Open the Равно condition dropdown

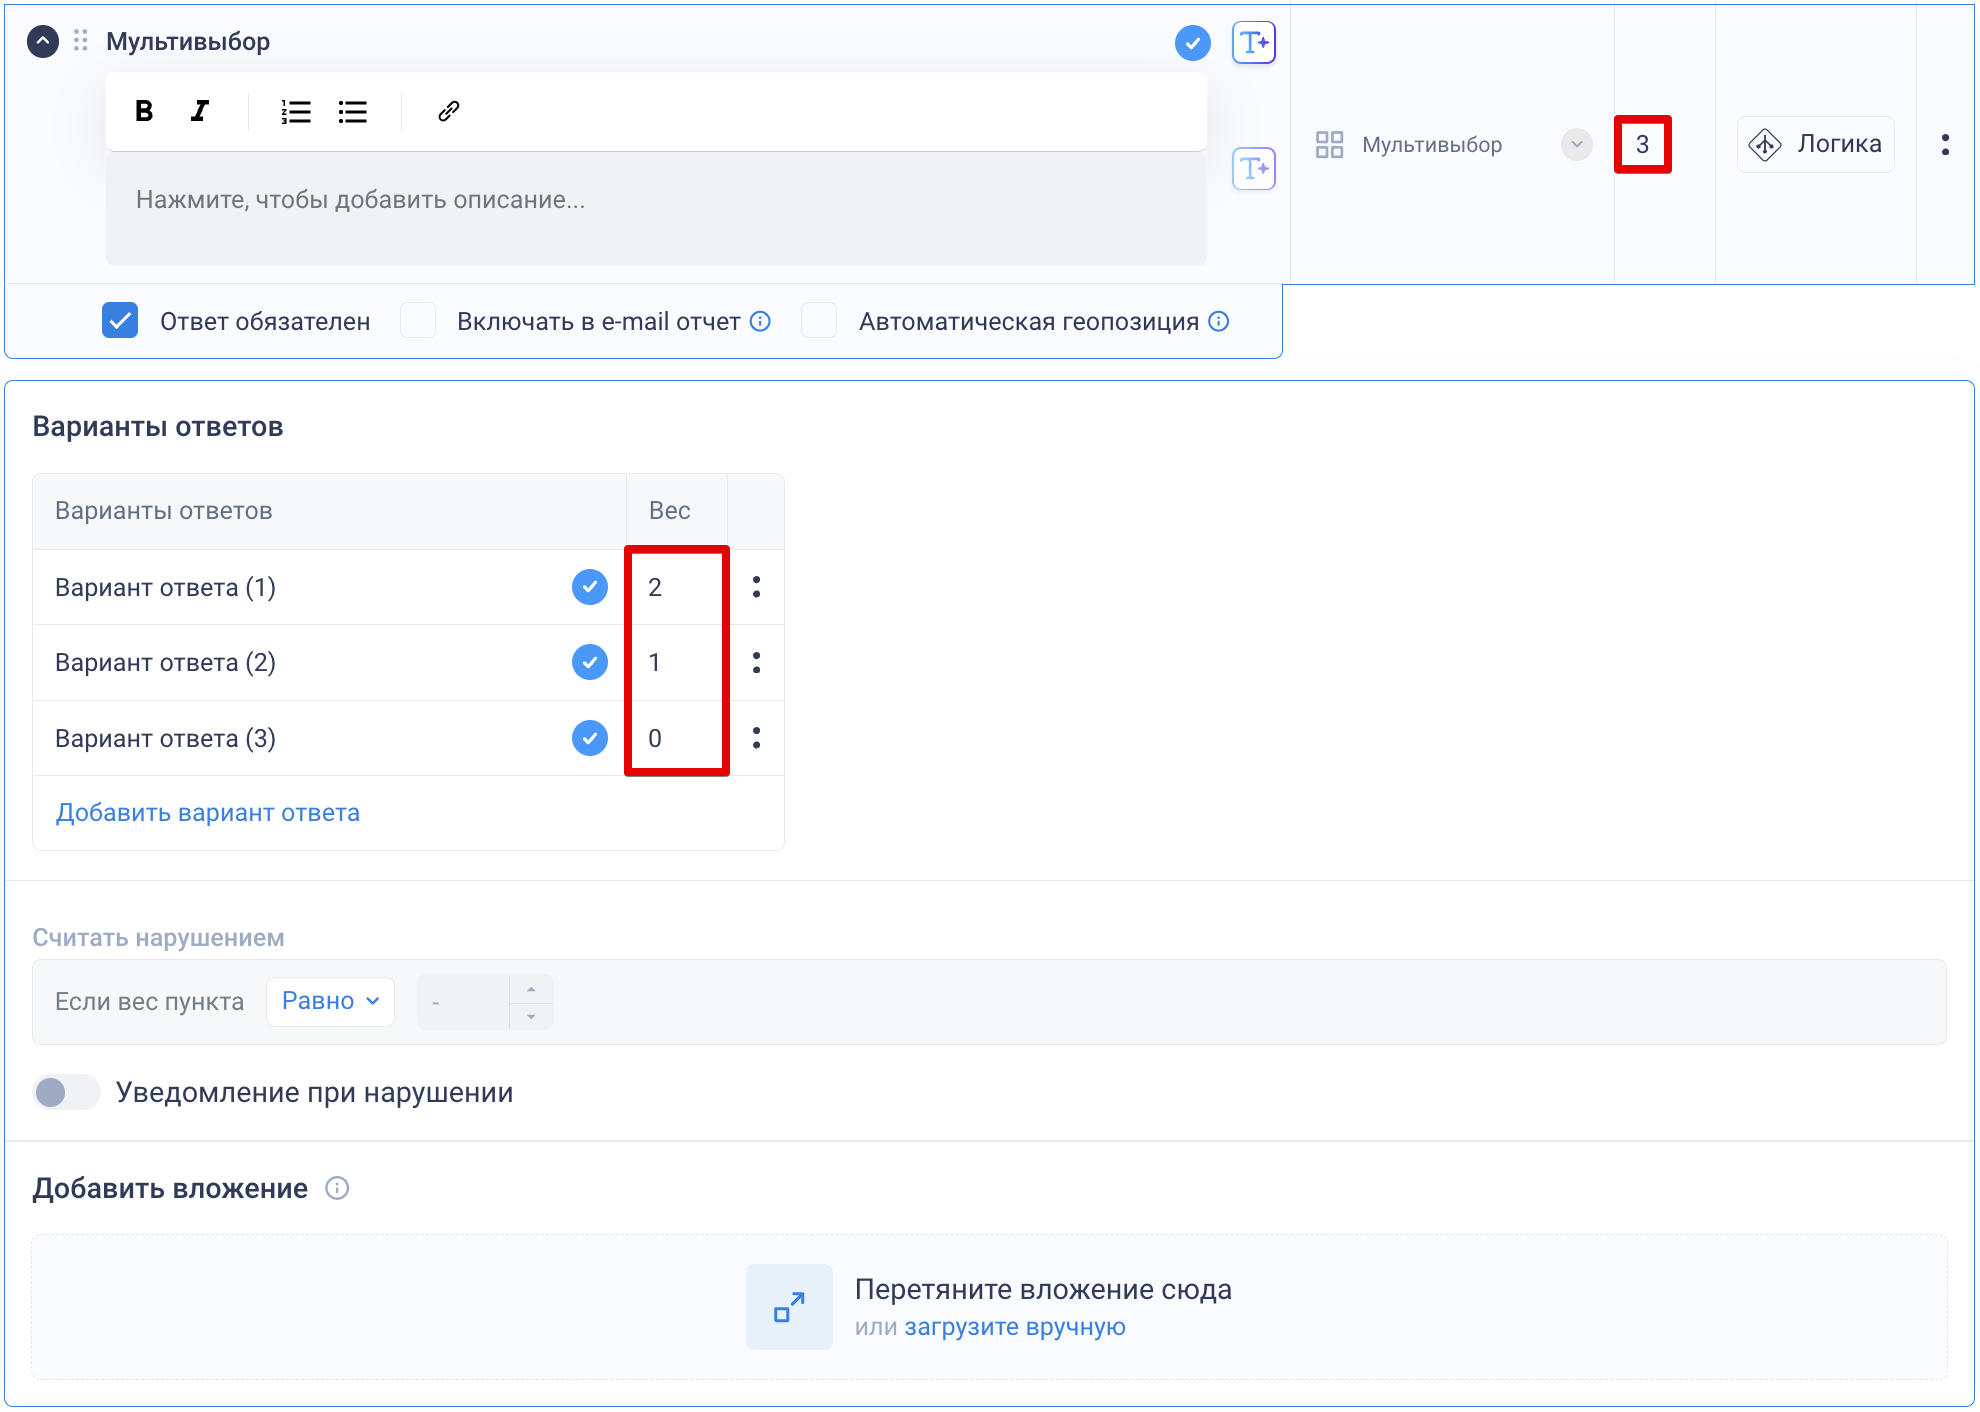330,1001
